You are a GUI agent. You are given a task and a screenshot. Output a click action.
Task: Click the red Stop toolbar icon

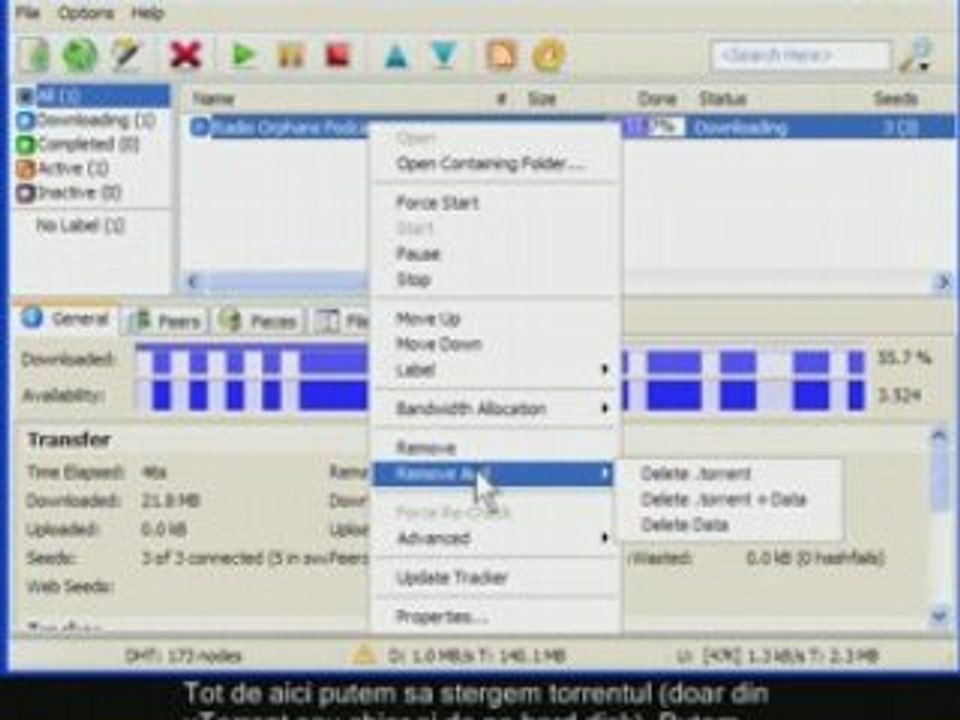(x=337, y=55)
